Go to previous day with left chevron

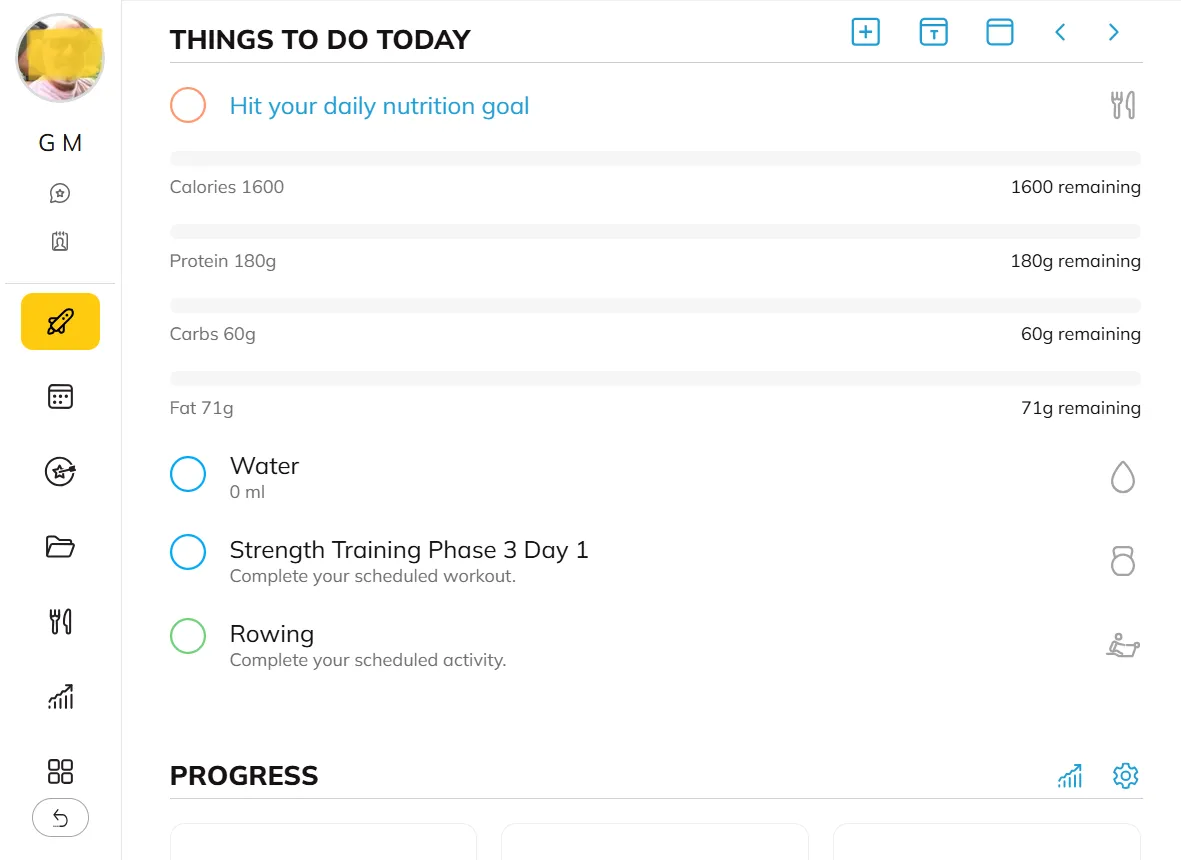(1060, 32)
